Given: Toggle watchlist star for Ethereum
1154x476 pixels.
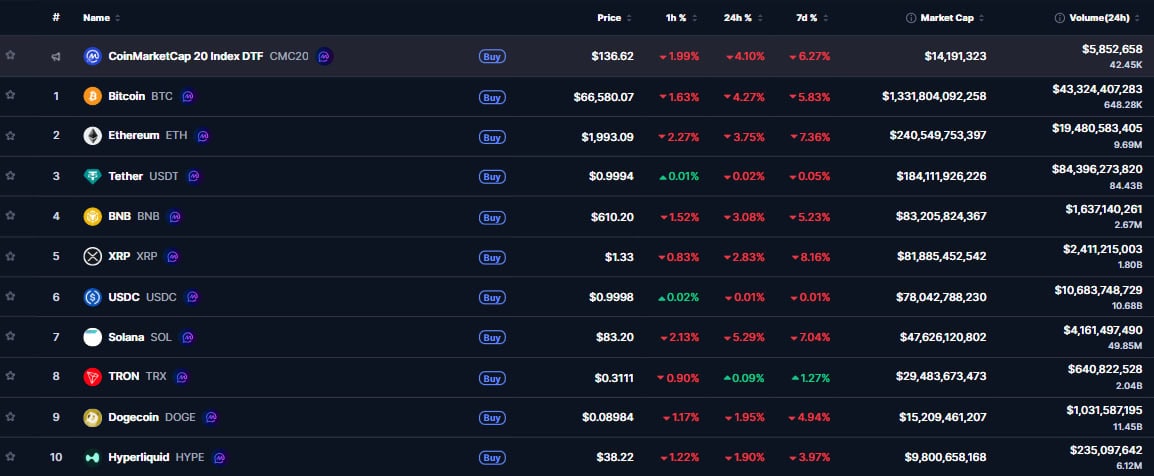Looking at the screenshot, I should (10, 136).
